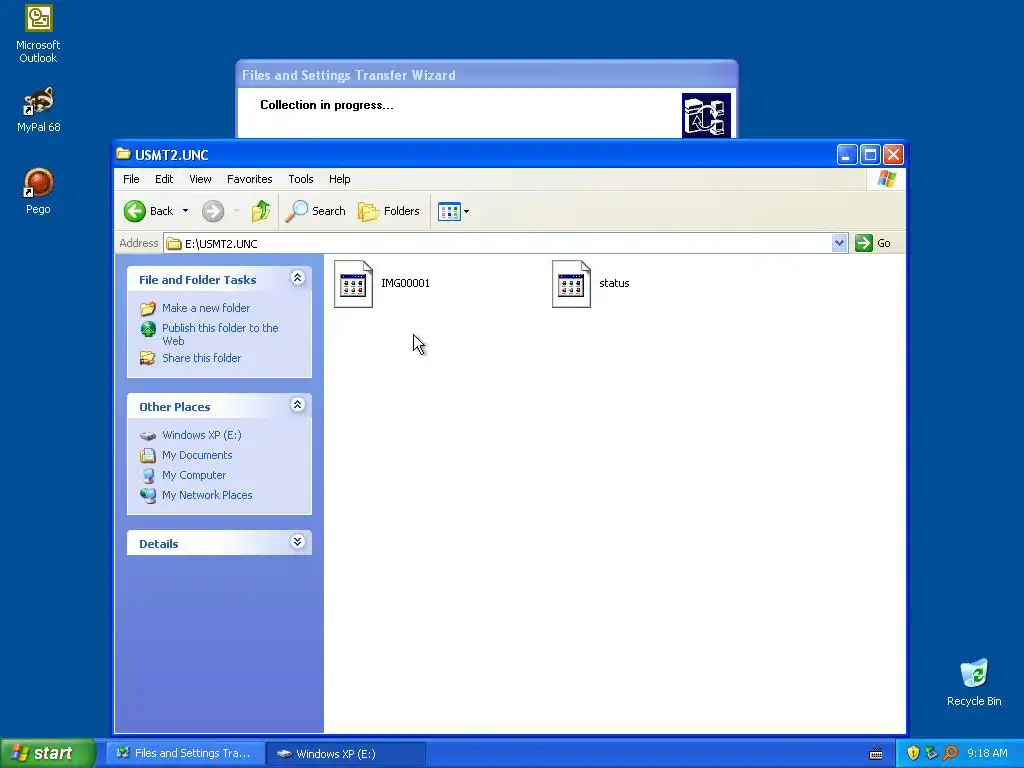Click Make a new folder link

[x=206, y=308]
